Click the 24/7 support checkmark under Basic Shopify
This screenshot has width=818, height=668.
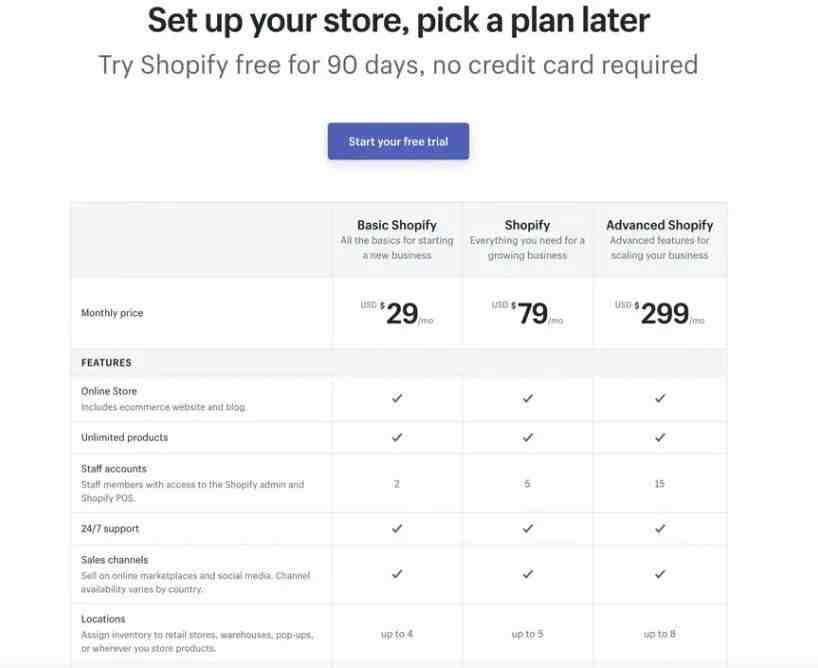tap(397, 529)
